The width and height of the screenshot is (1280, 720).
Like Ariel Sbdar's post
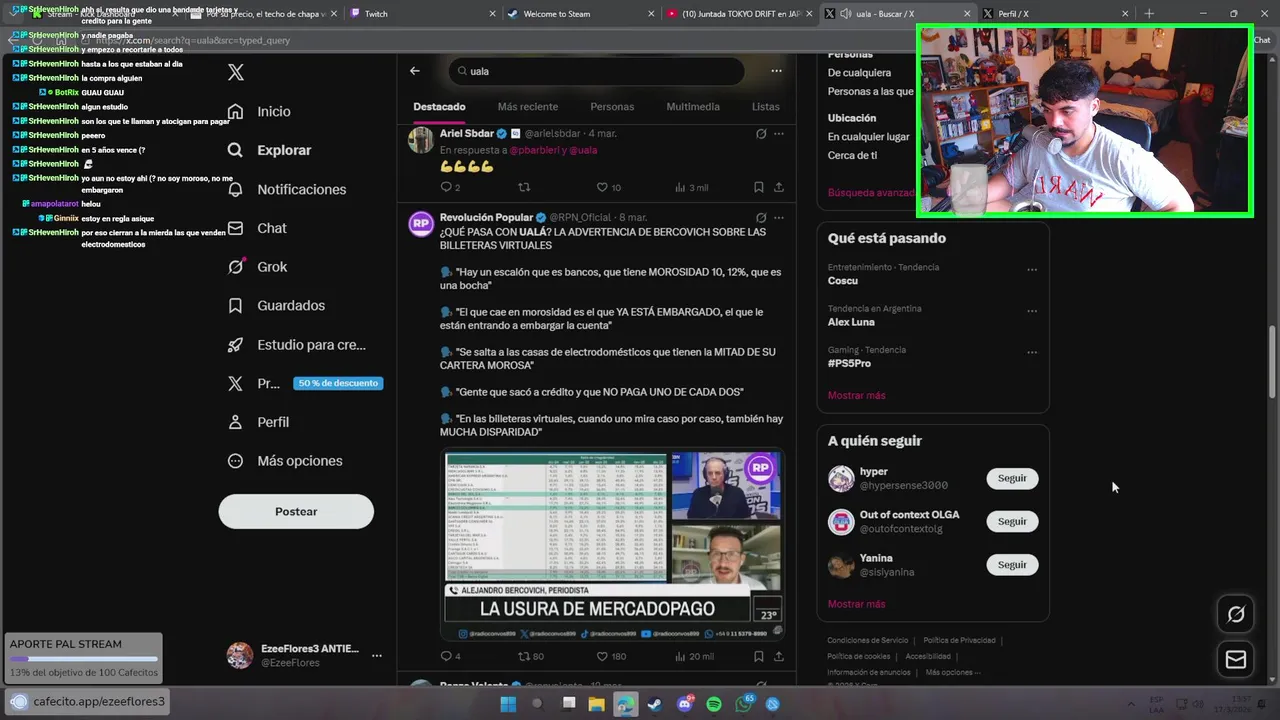(x=609, y=187)
